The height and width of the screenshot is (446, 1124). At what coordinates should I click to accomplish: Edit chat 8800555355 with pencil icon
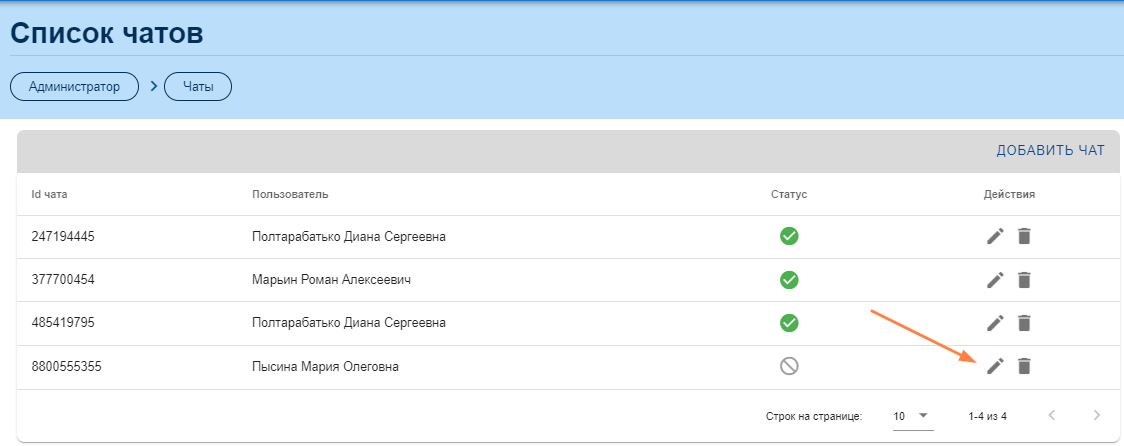click(994, 367)
